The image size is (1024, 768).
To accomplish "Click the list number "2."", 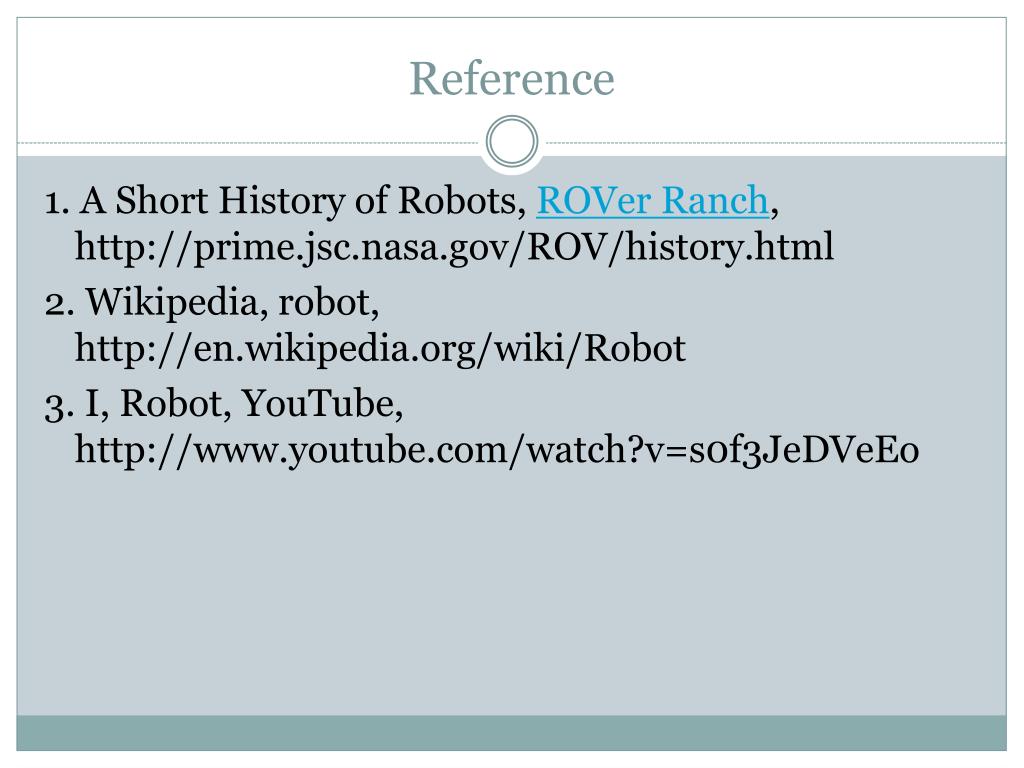I will [x=59, y=304].
